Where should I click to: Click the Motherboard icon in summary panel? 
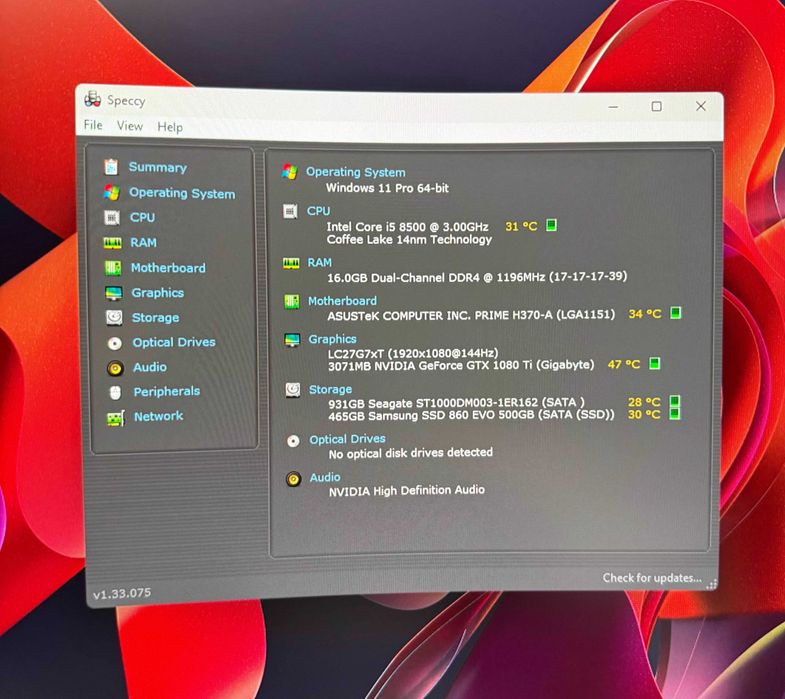291,301
